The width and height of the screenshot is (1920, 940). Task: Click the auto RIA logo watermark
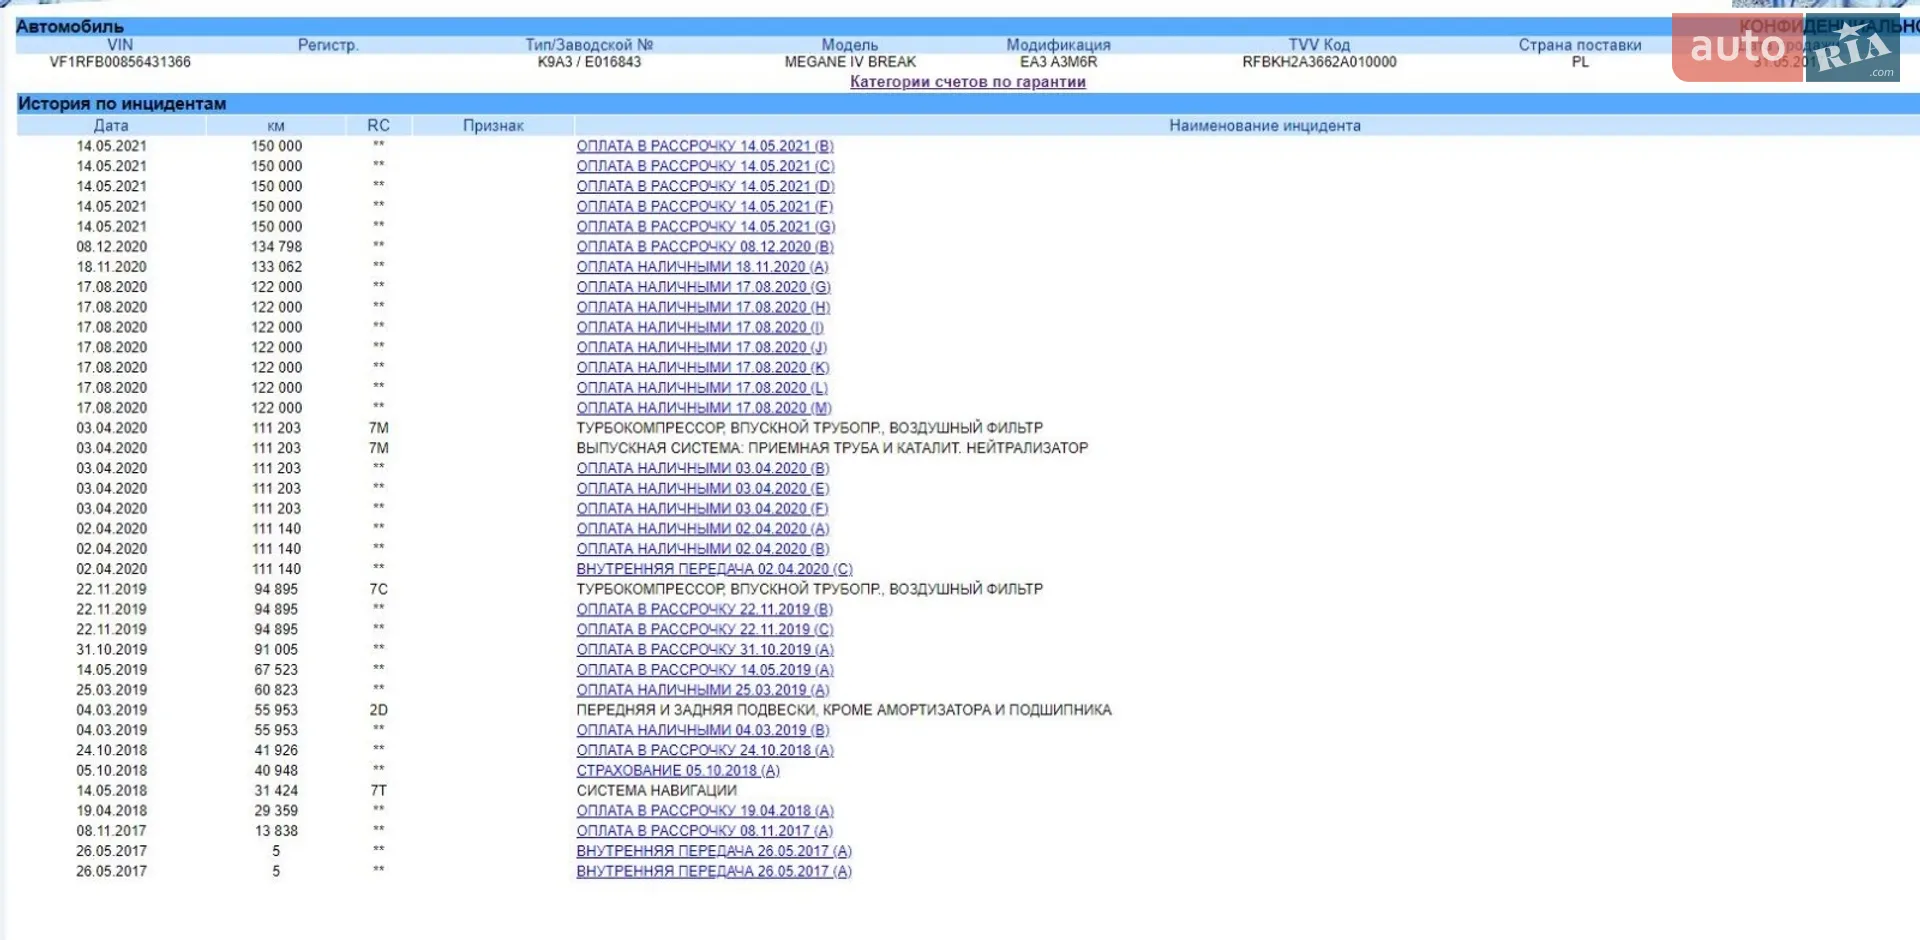tap(1786, 48)
